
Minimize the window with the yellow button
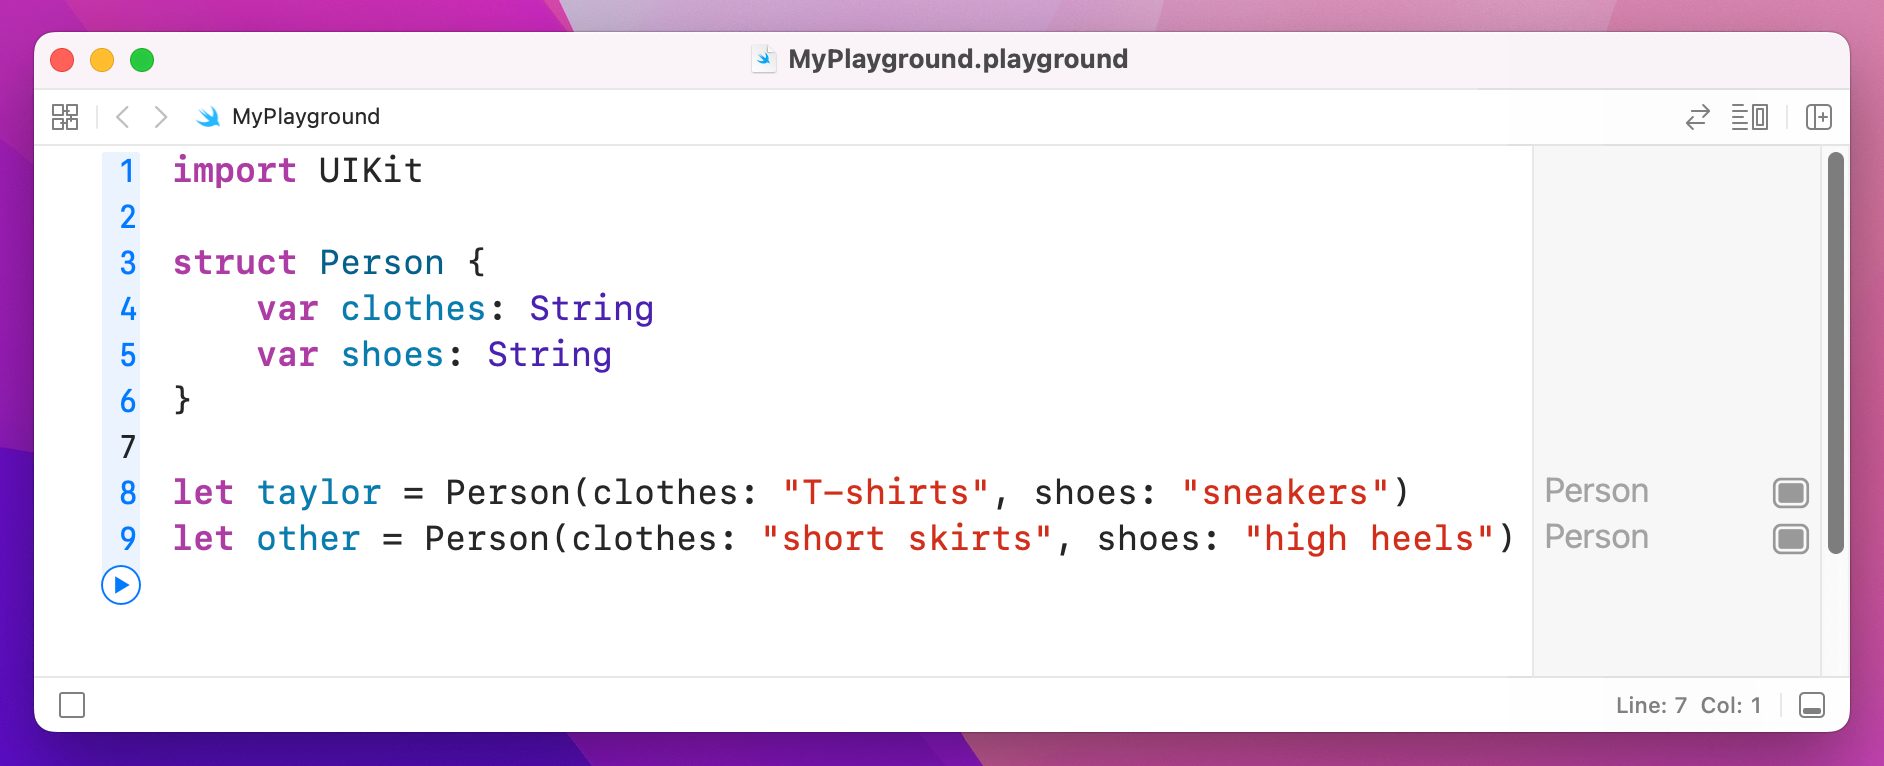(102, 60)
